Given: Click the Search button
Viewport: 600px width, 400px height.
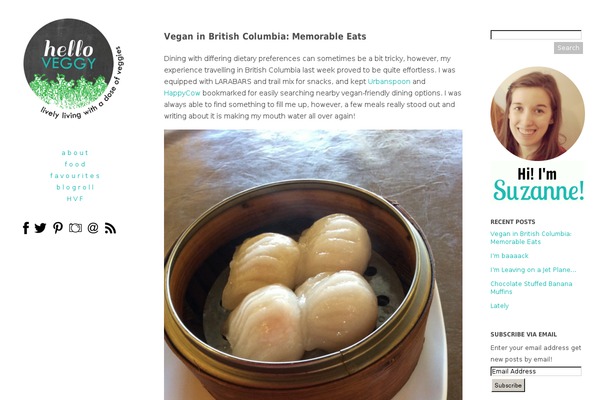Looking at the screenshot, I should point(568,48).
